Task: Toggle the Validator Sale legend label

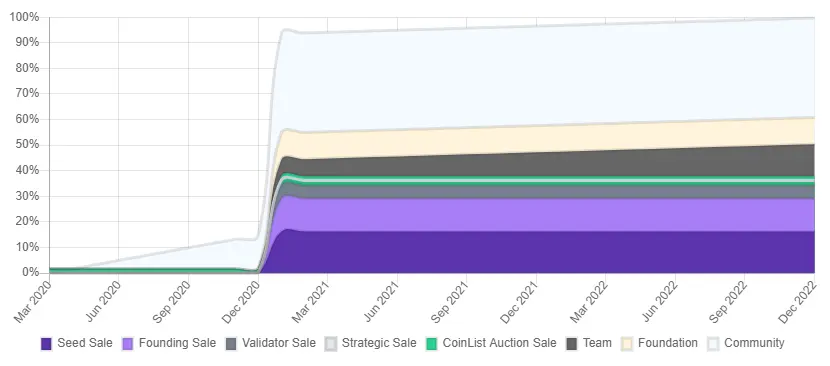Action: pos(279,343)
